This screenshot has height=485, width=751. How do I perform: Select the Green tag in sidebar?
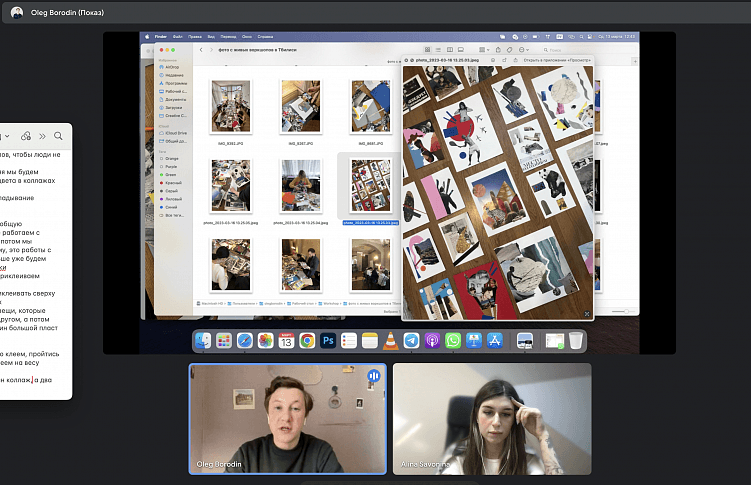click(171, 174)
